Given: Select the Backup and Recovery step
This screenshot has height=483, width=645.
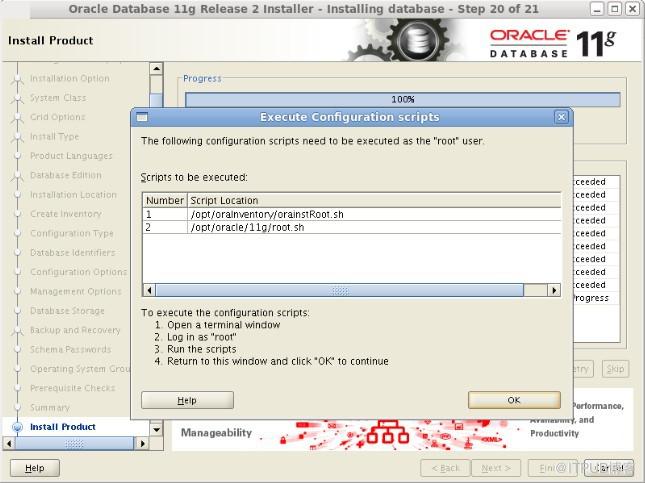Looking at the screenshot, I should coord(75,330).
